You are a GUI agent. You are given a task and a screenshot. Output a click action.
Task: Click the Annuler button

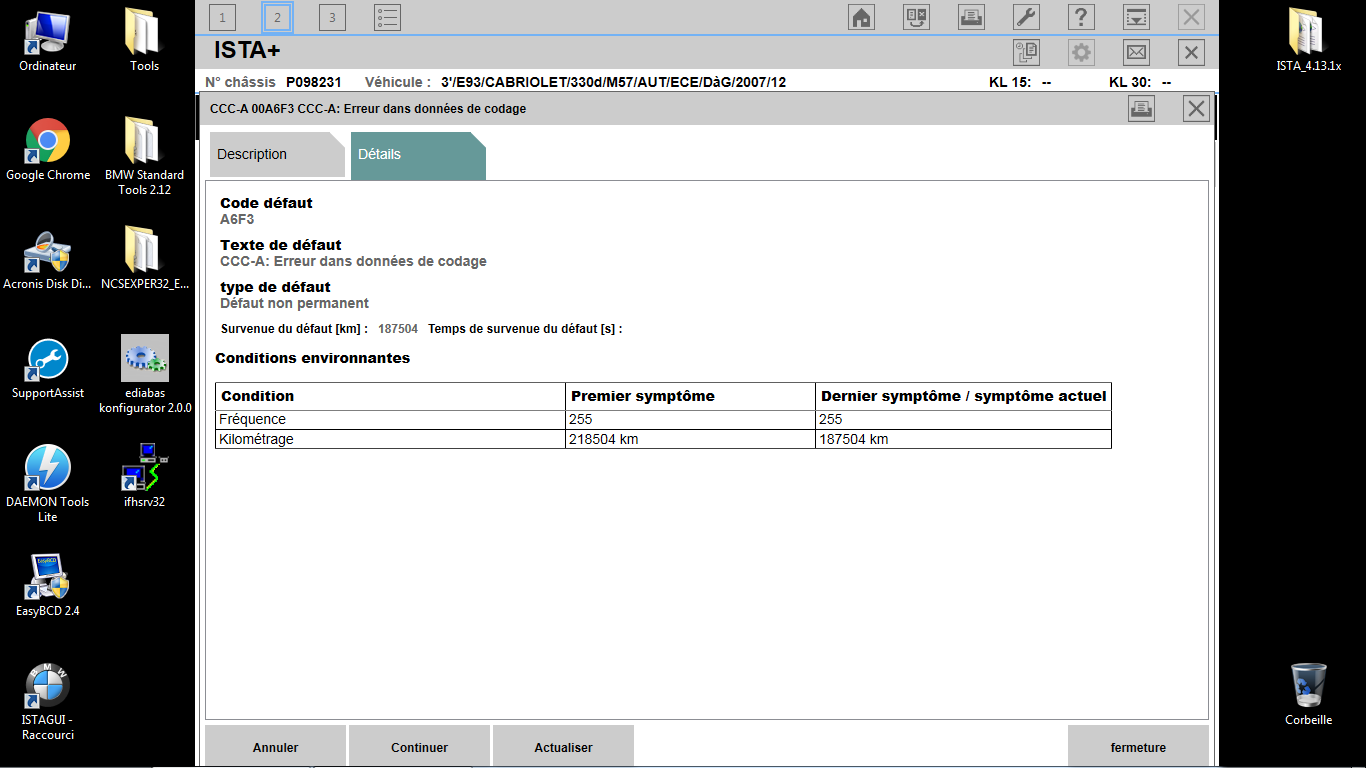point(276,747)
